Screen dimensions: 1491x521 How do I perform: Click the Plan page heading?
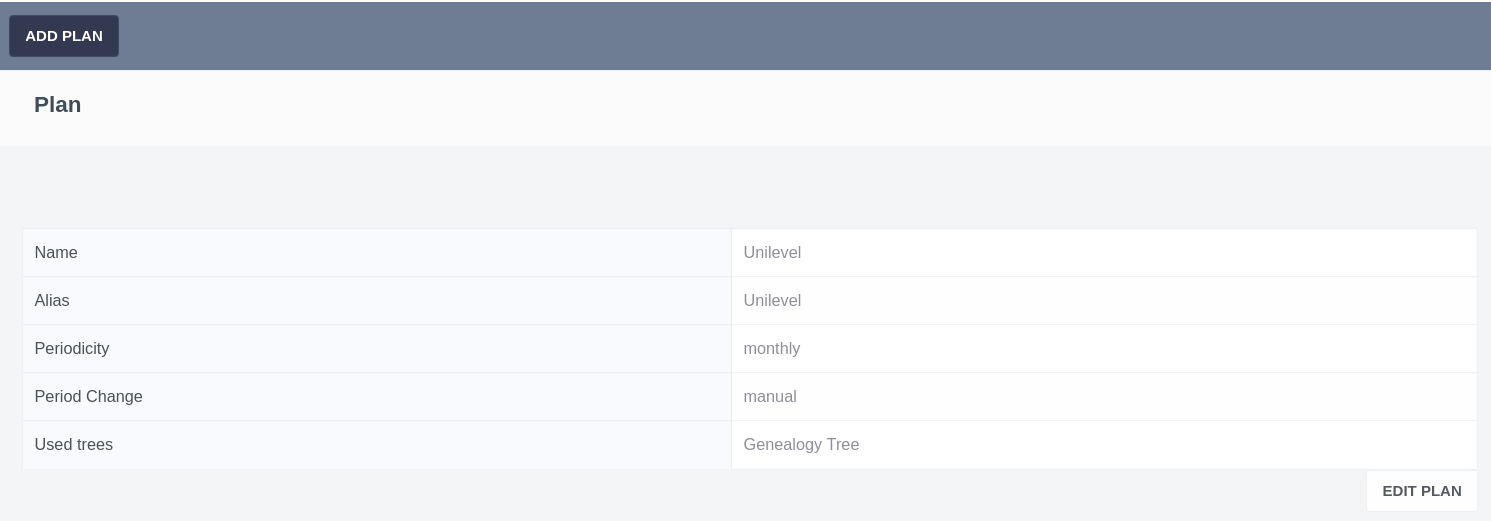click(x=58, y=105)
